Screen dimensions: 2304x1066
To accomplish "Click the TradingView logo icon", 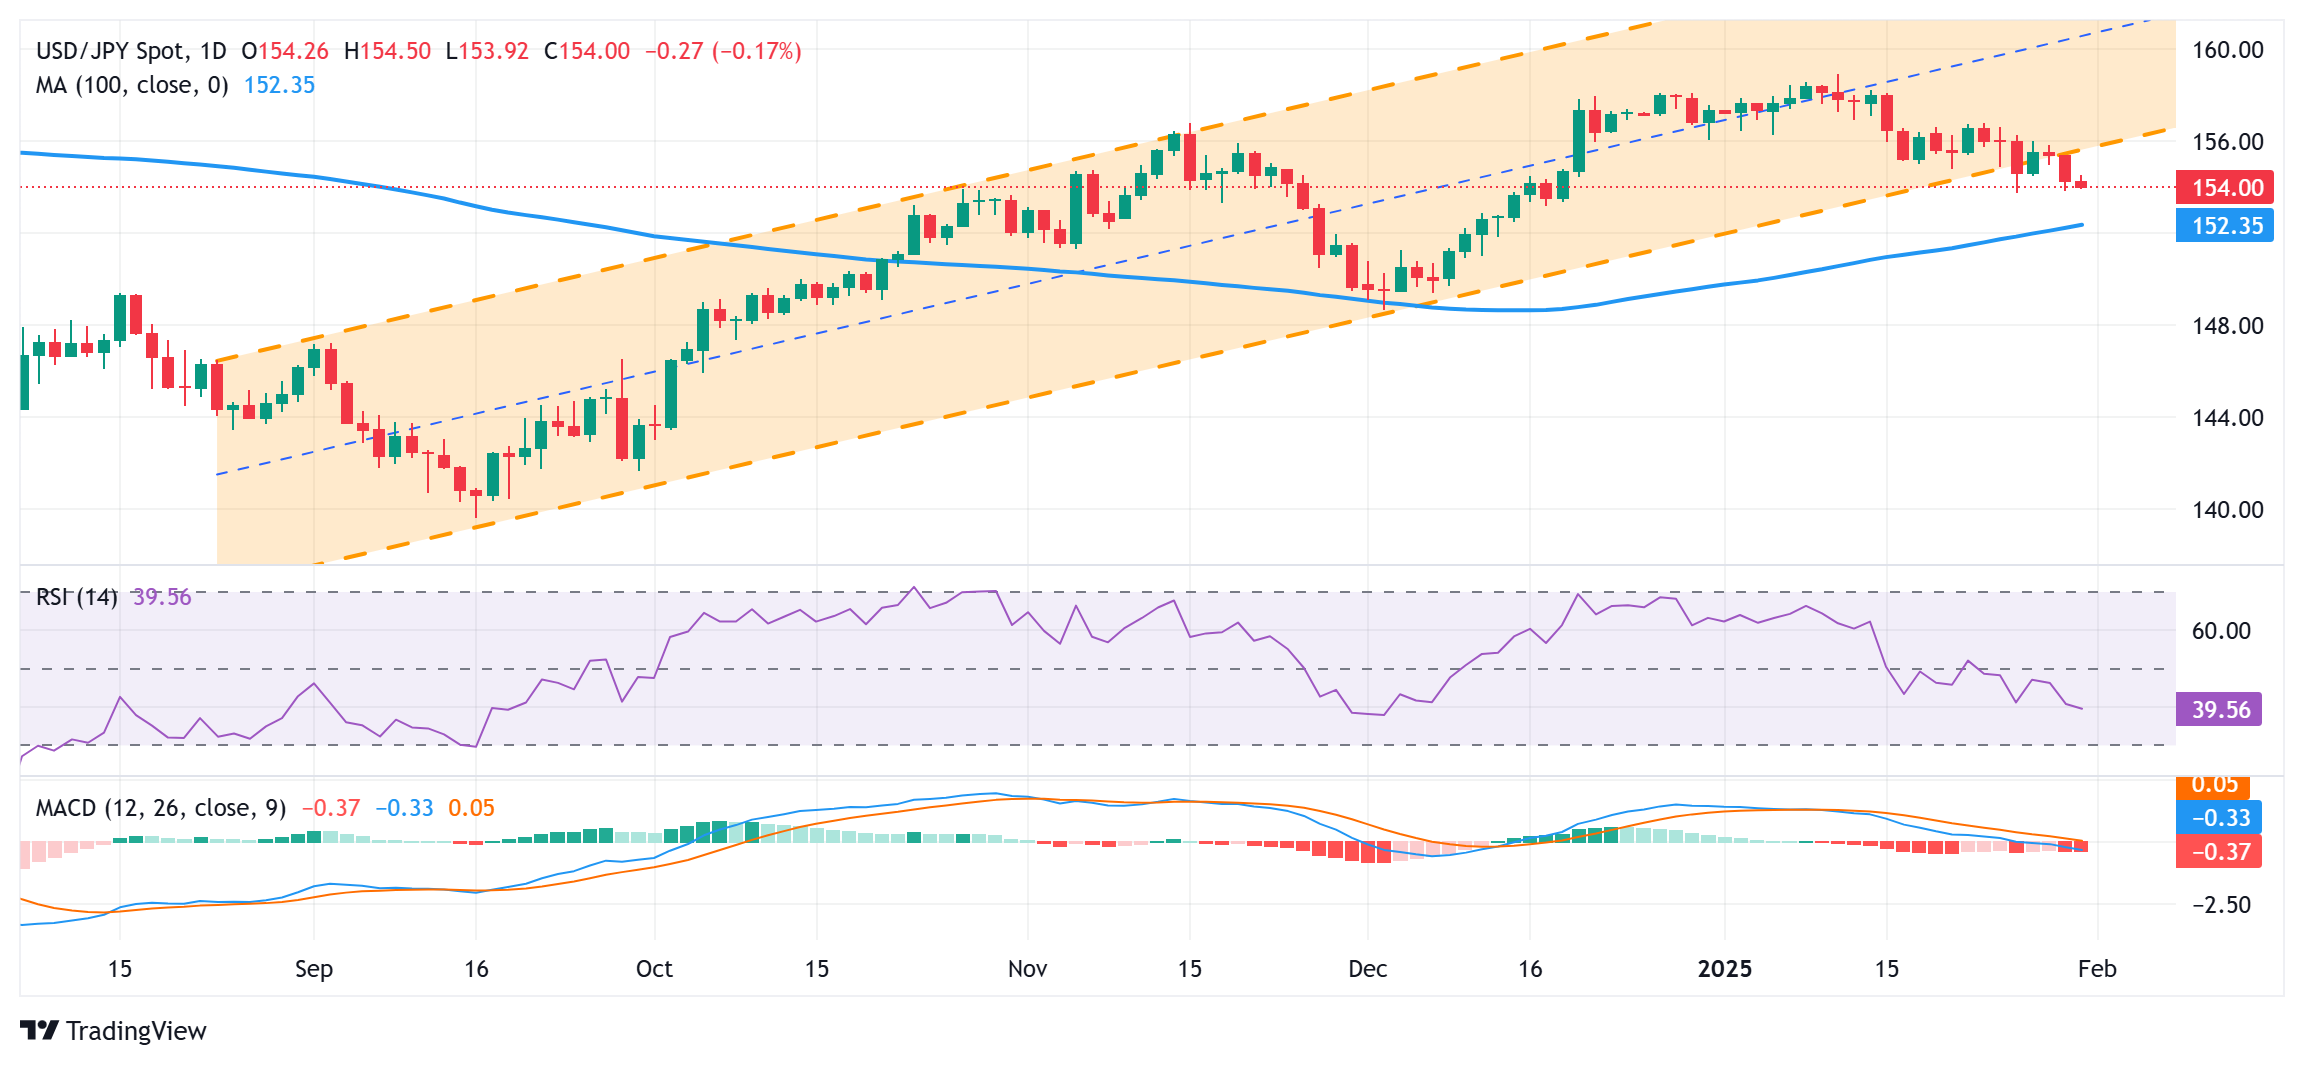I will (39, 1030).
